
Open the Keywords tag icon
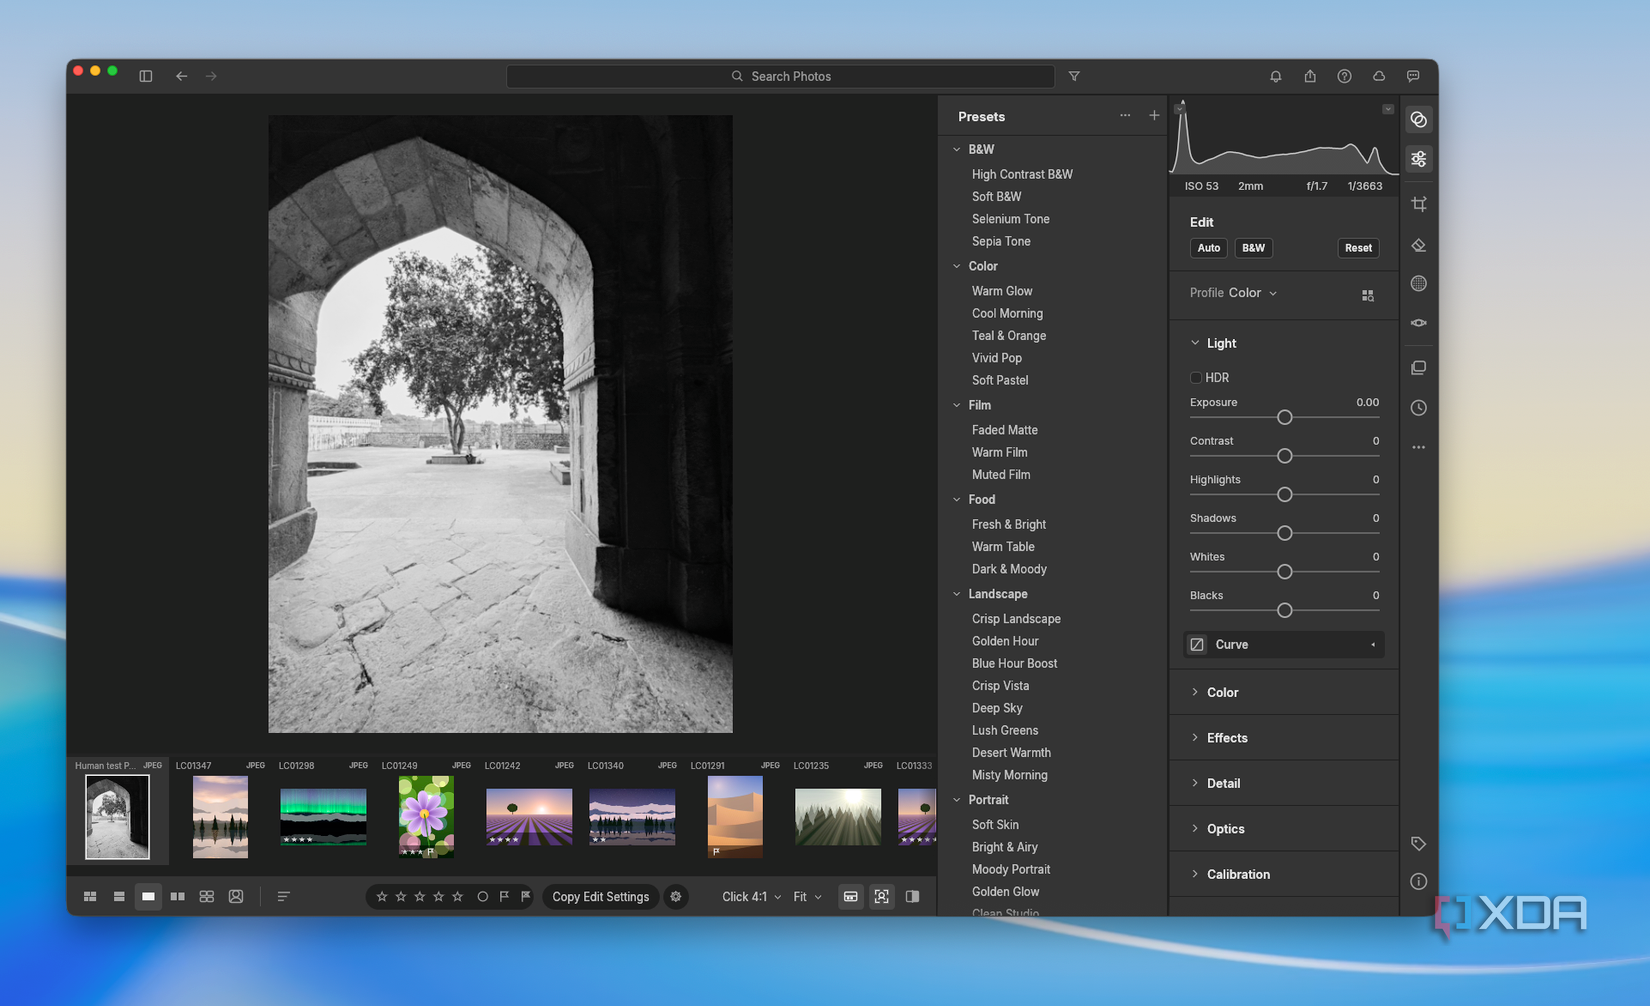tap(1418, 844)
